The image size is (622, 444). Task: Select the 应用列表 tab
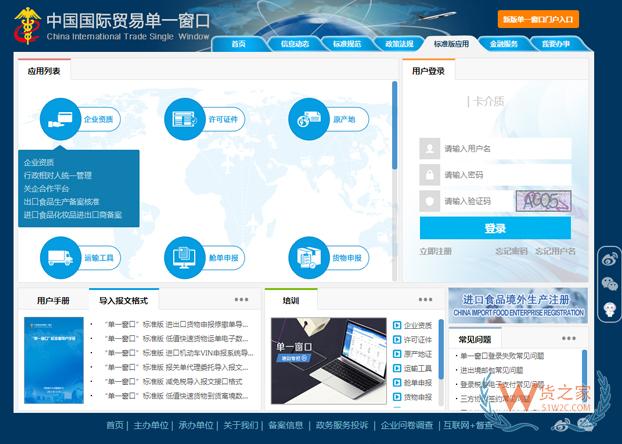pos(44,71)
